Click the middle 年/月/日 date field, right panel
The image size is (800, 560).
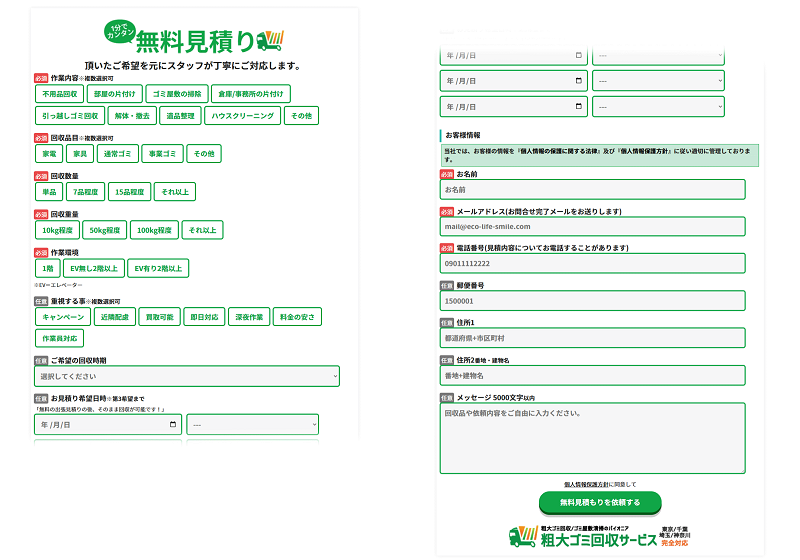click(513, 81)
